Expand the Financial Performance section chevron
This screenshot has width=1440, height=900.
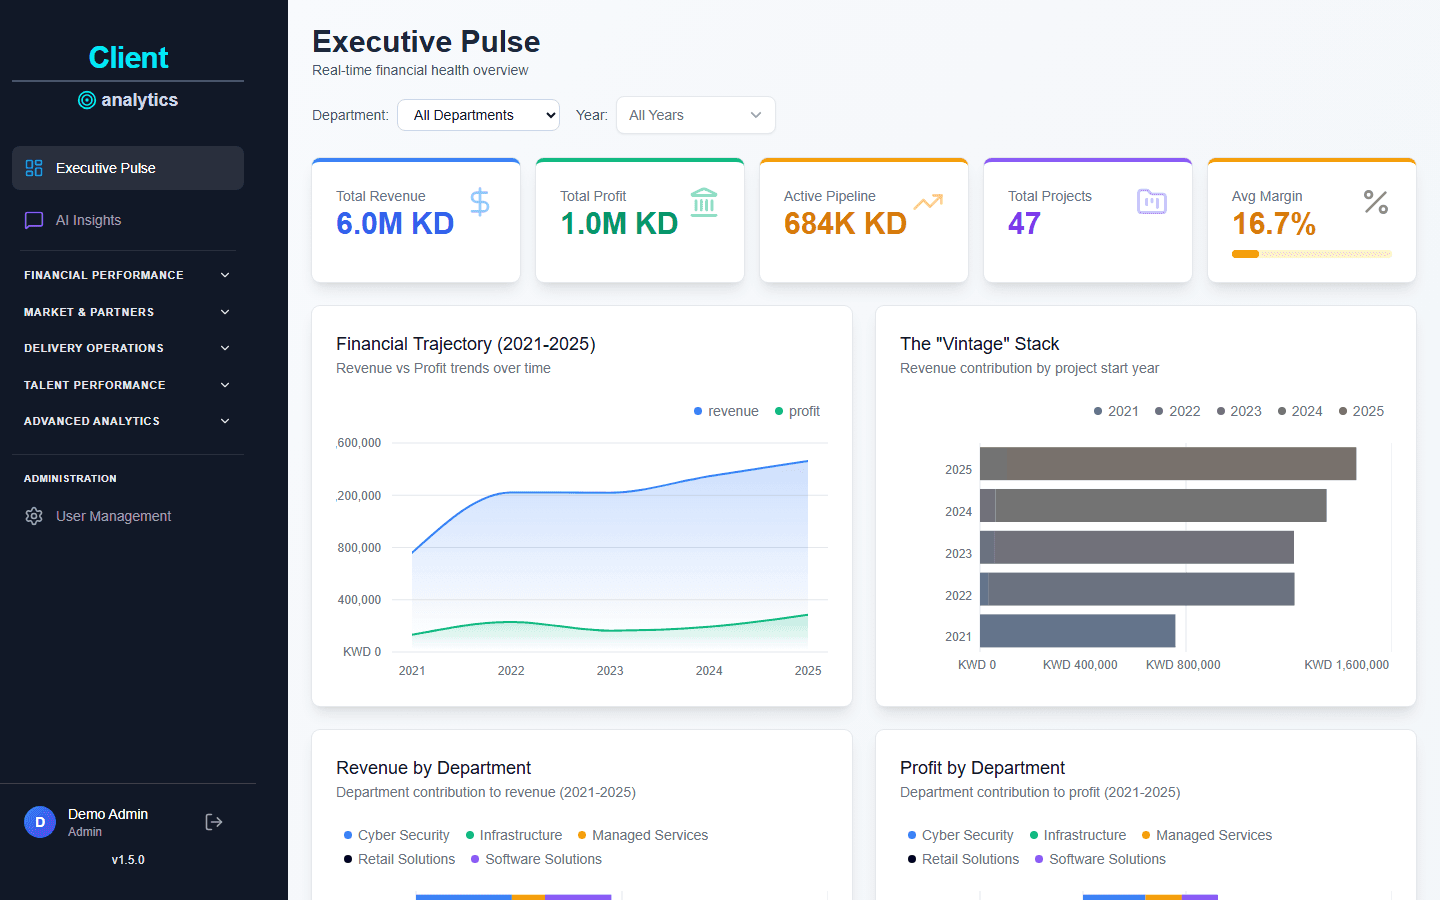click(225, 275)
